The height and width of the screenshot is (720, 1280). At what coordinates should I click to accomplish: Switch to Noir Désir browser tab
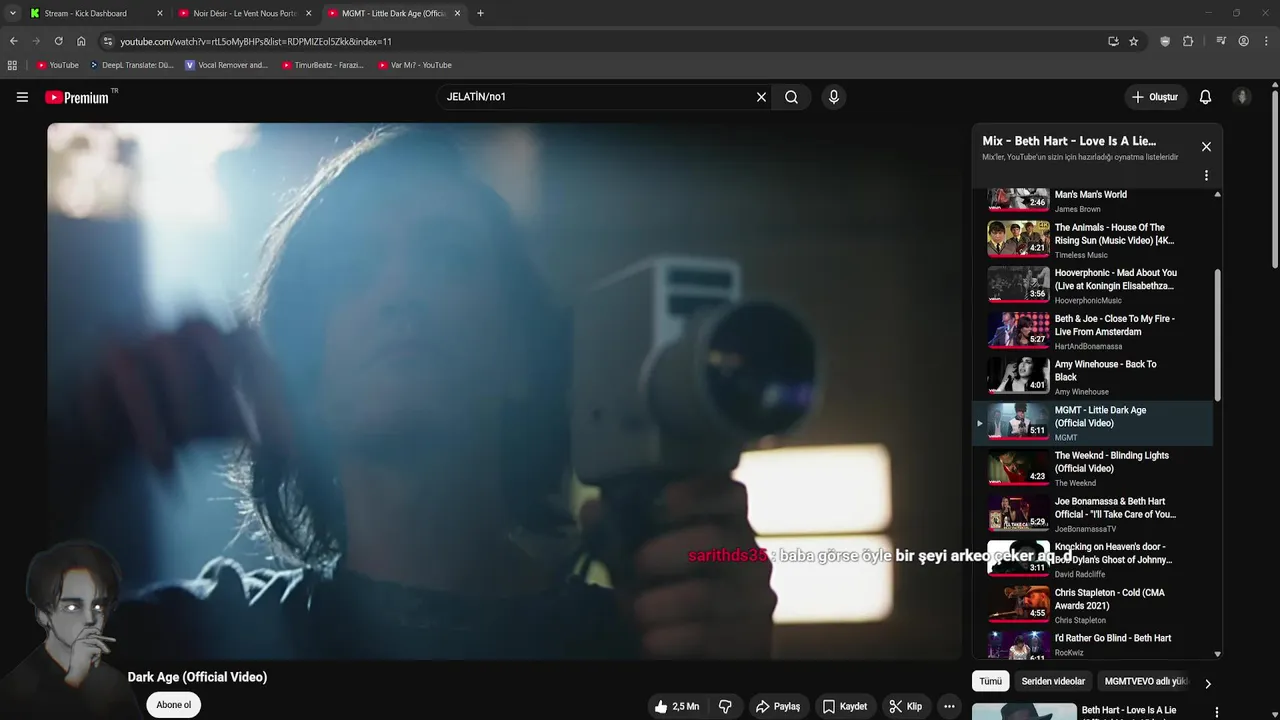coord(244,13)
